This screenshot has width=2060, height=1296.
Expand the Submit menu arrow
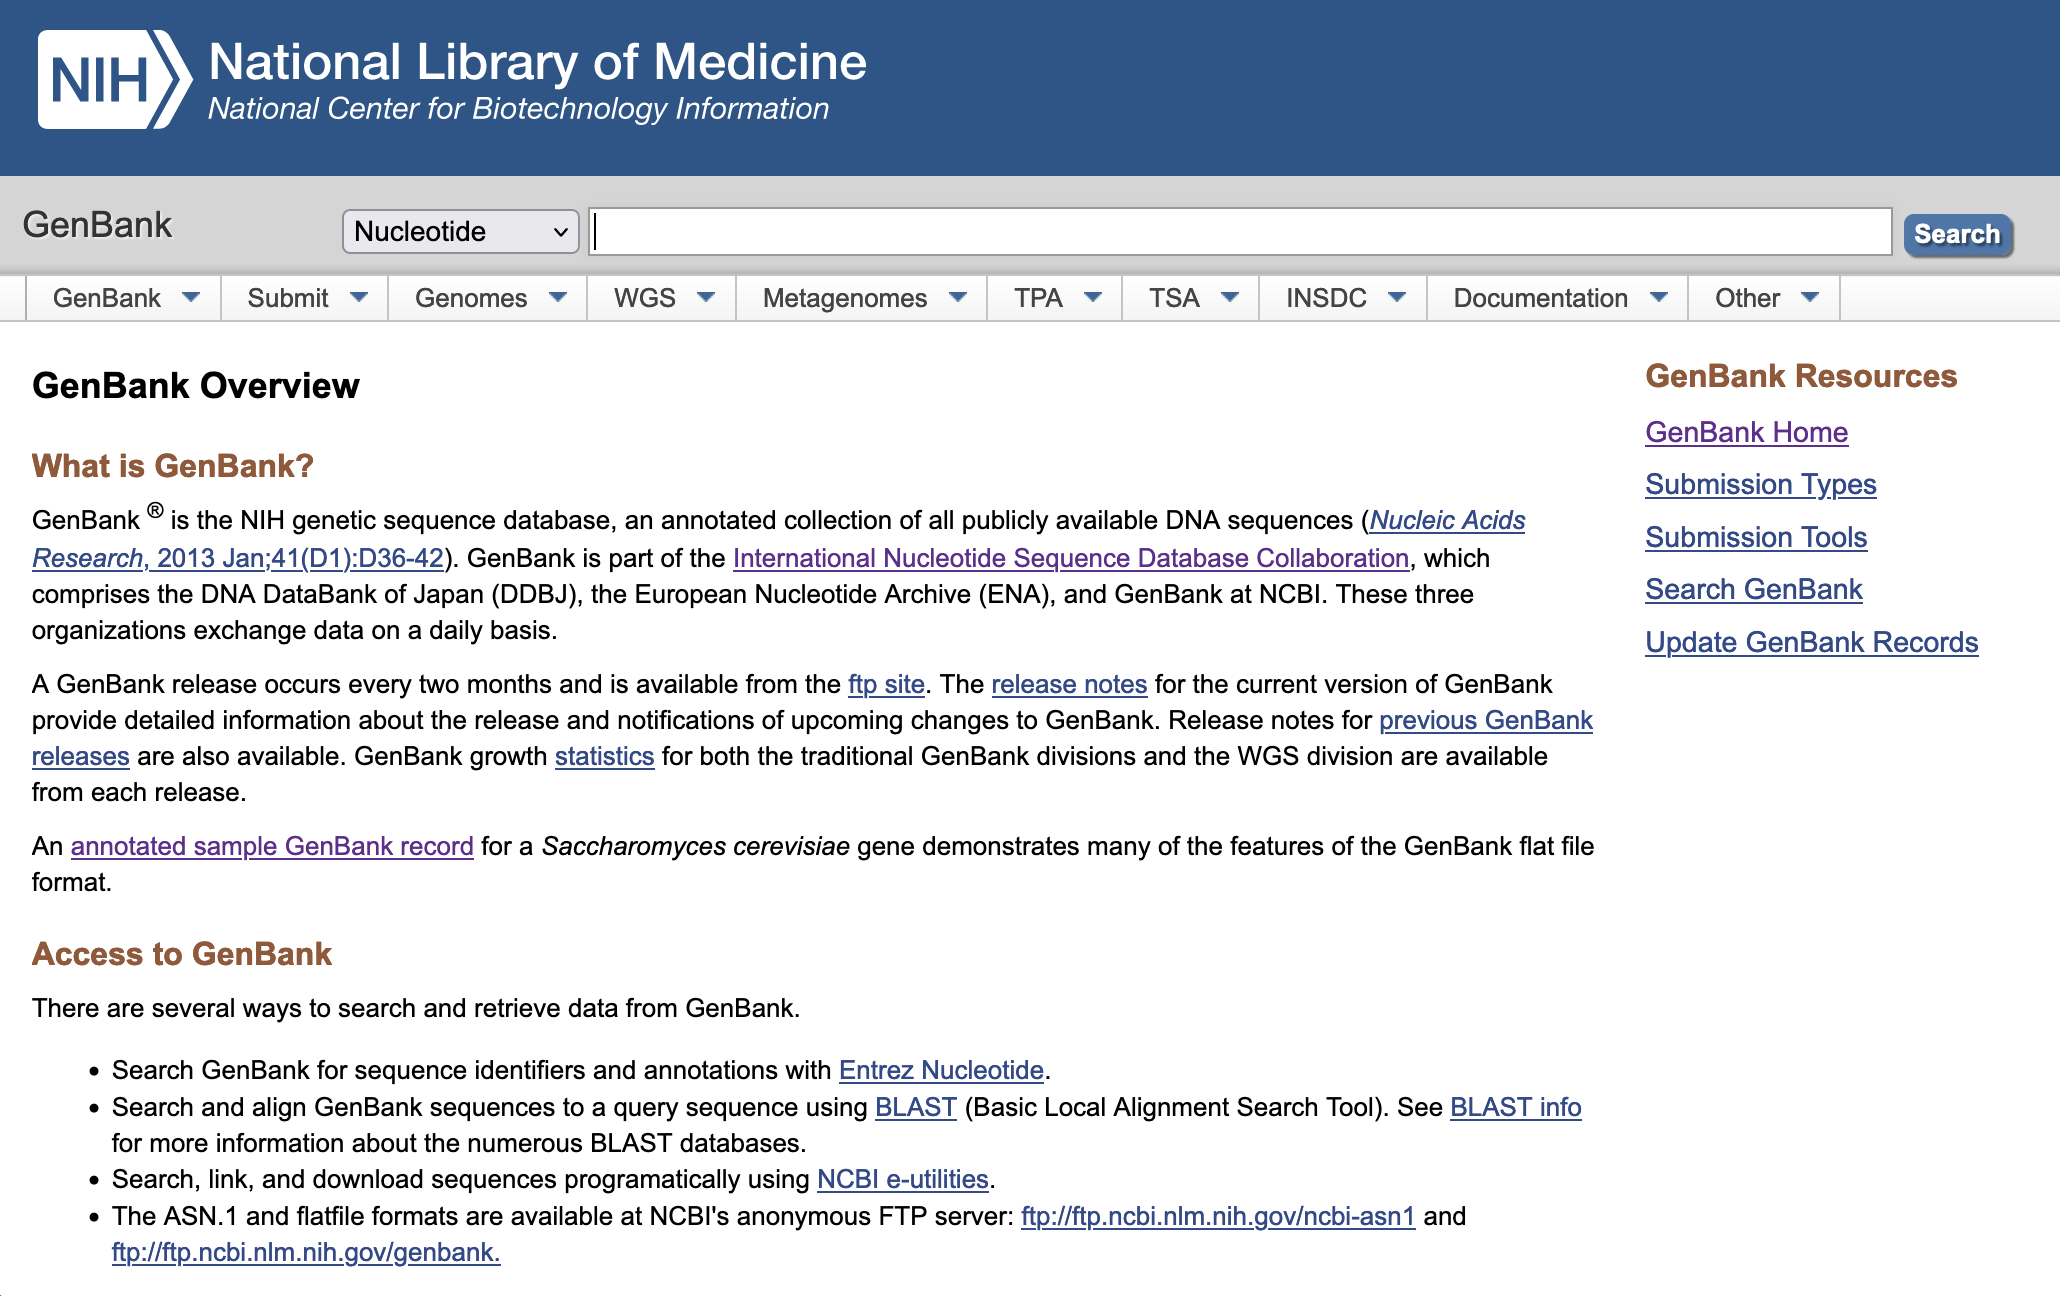point(359,297)
